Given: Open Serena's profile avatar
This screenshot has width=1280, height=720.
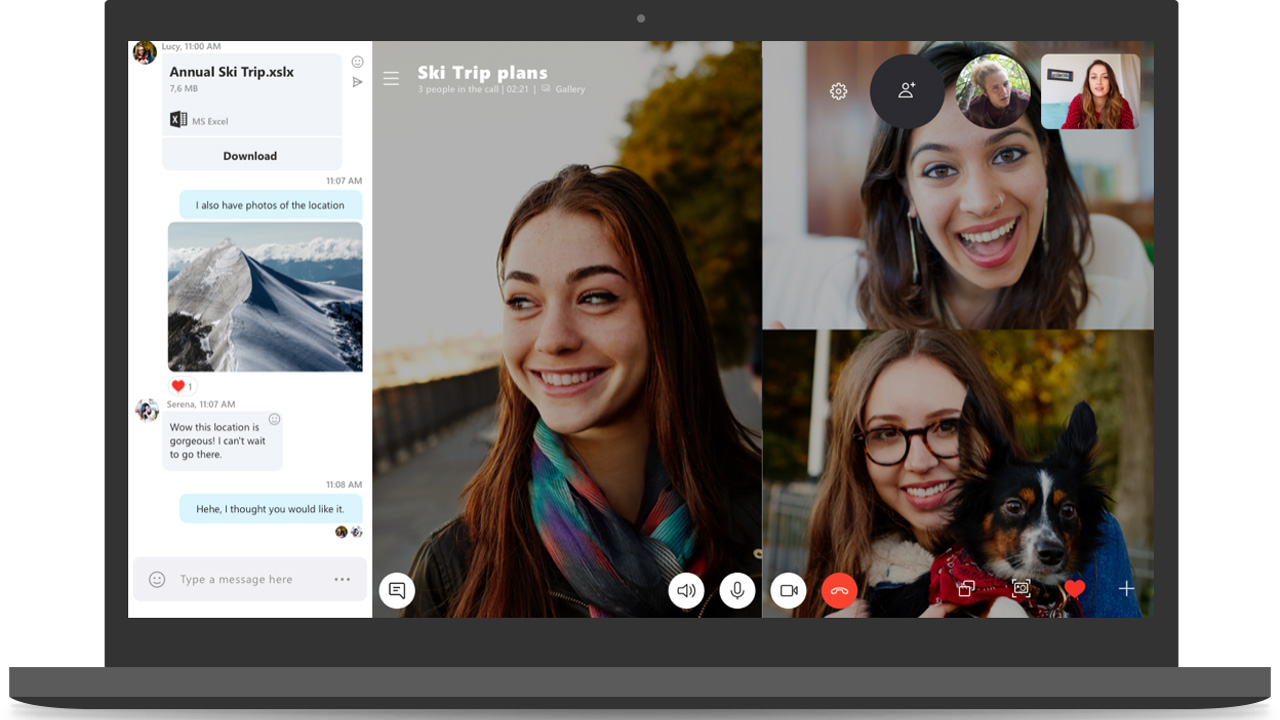Looking at the screenshot, I should (147, 410).
